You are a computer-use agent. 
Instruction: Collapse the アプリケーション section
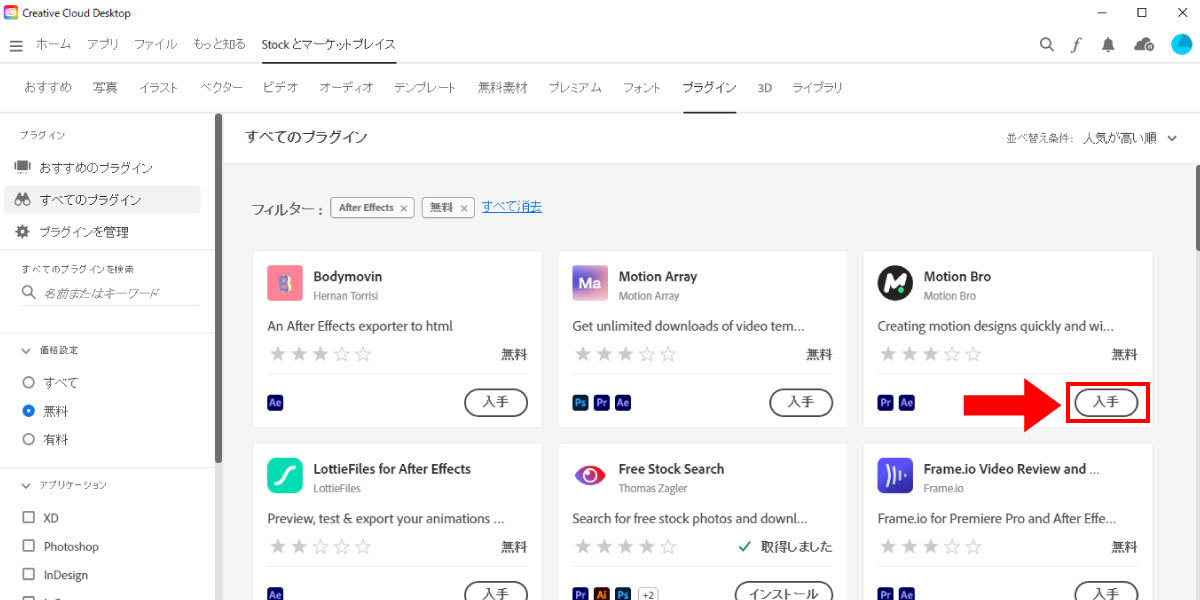click(26, 485)
